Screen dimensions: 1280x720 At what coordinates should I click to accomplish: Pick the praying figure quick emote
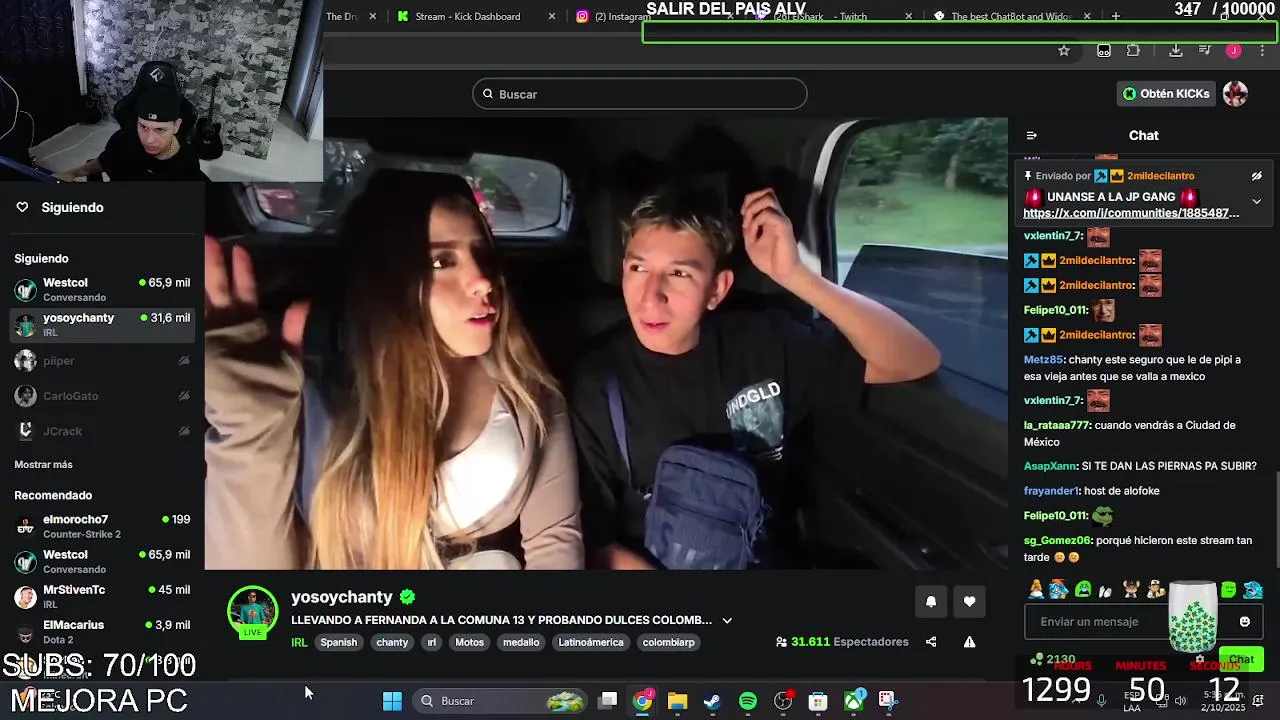1036,590
